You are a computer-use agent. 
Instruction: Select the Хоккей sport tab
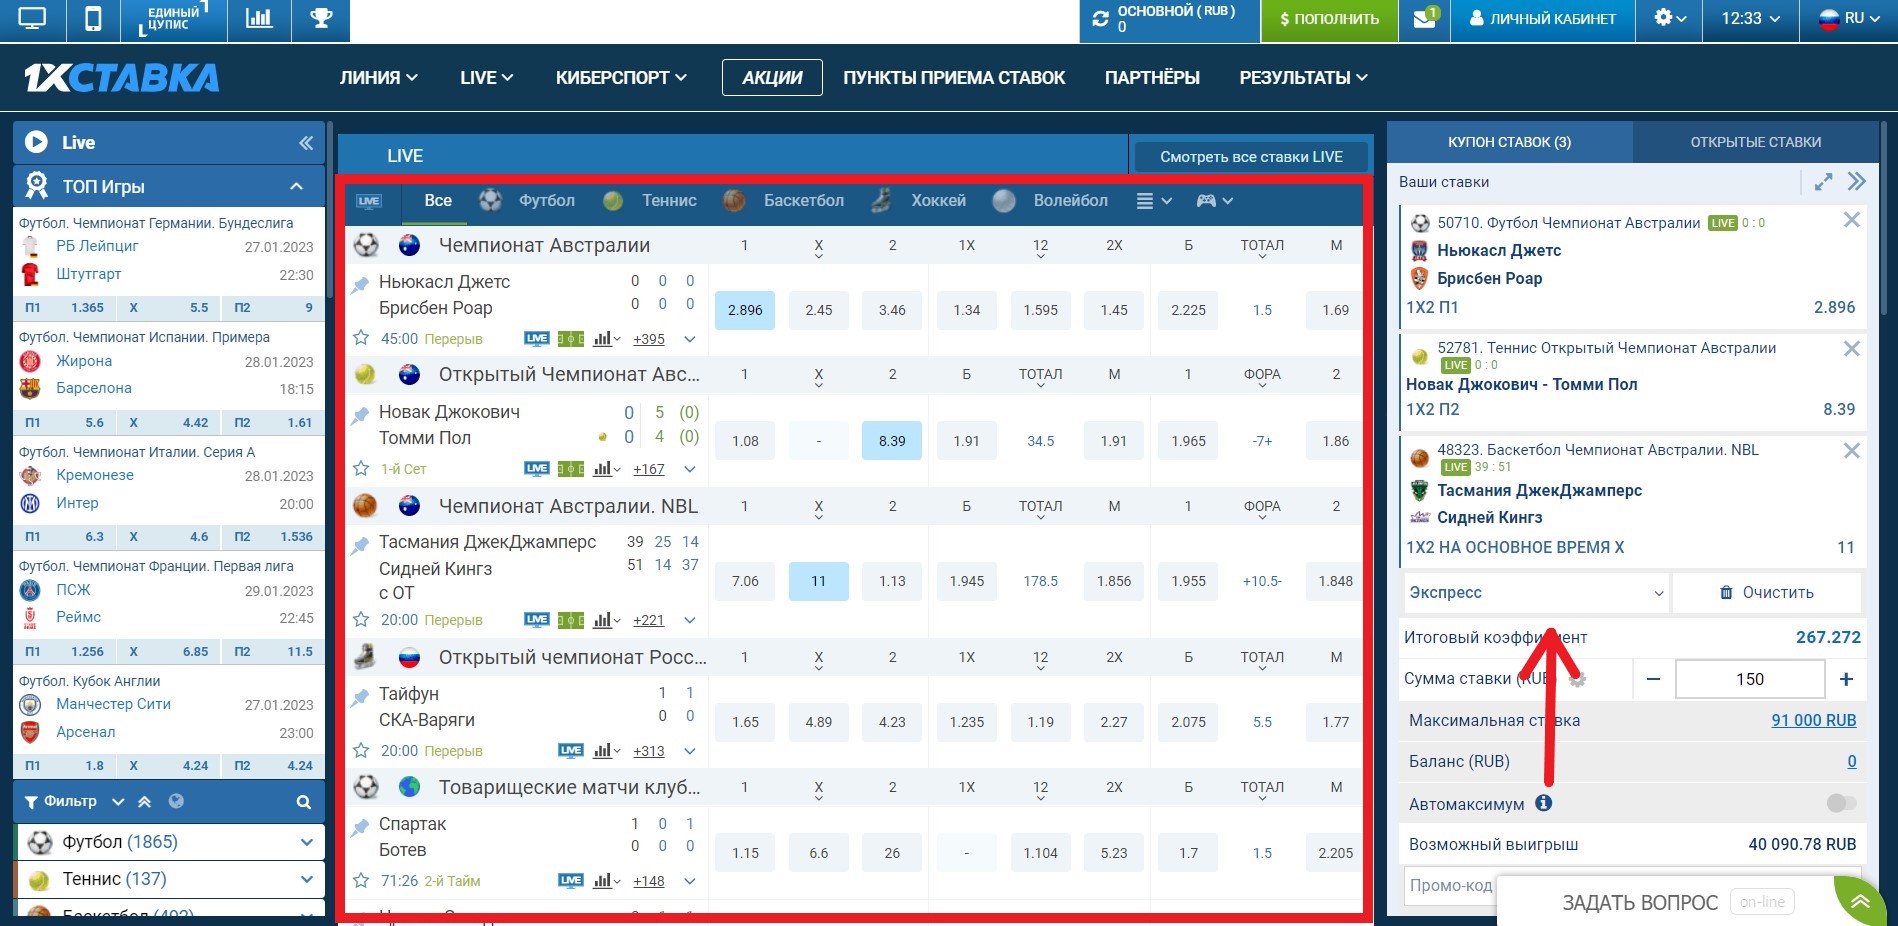tap(918, 201)
